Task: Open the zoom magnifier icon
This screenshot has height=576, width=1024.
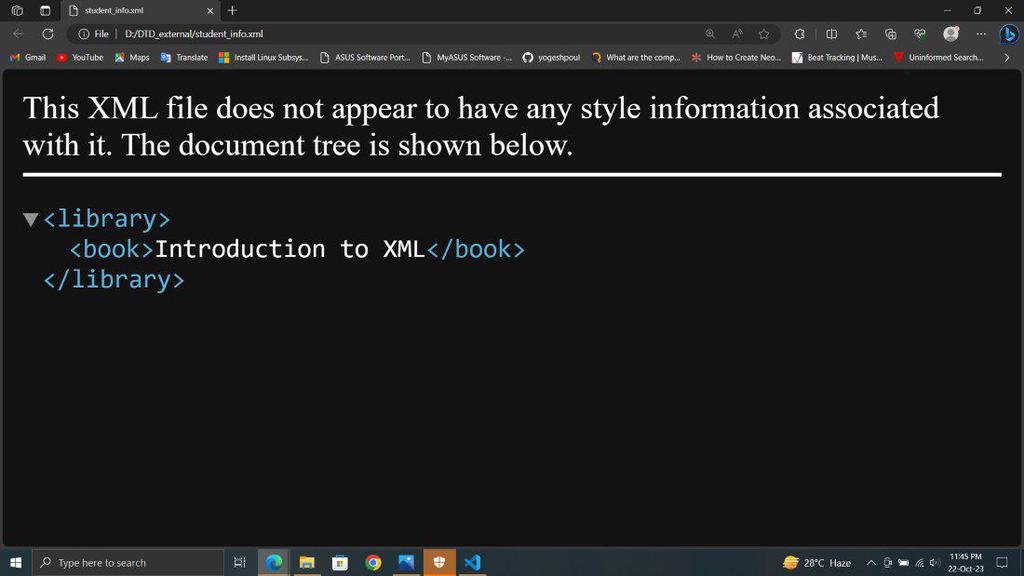Action: [710, 34]
